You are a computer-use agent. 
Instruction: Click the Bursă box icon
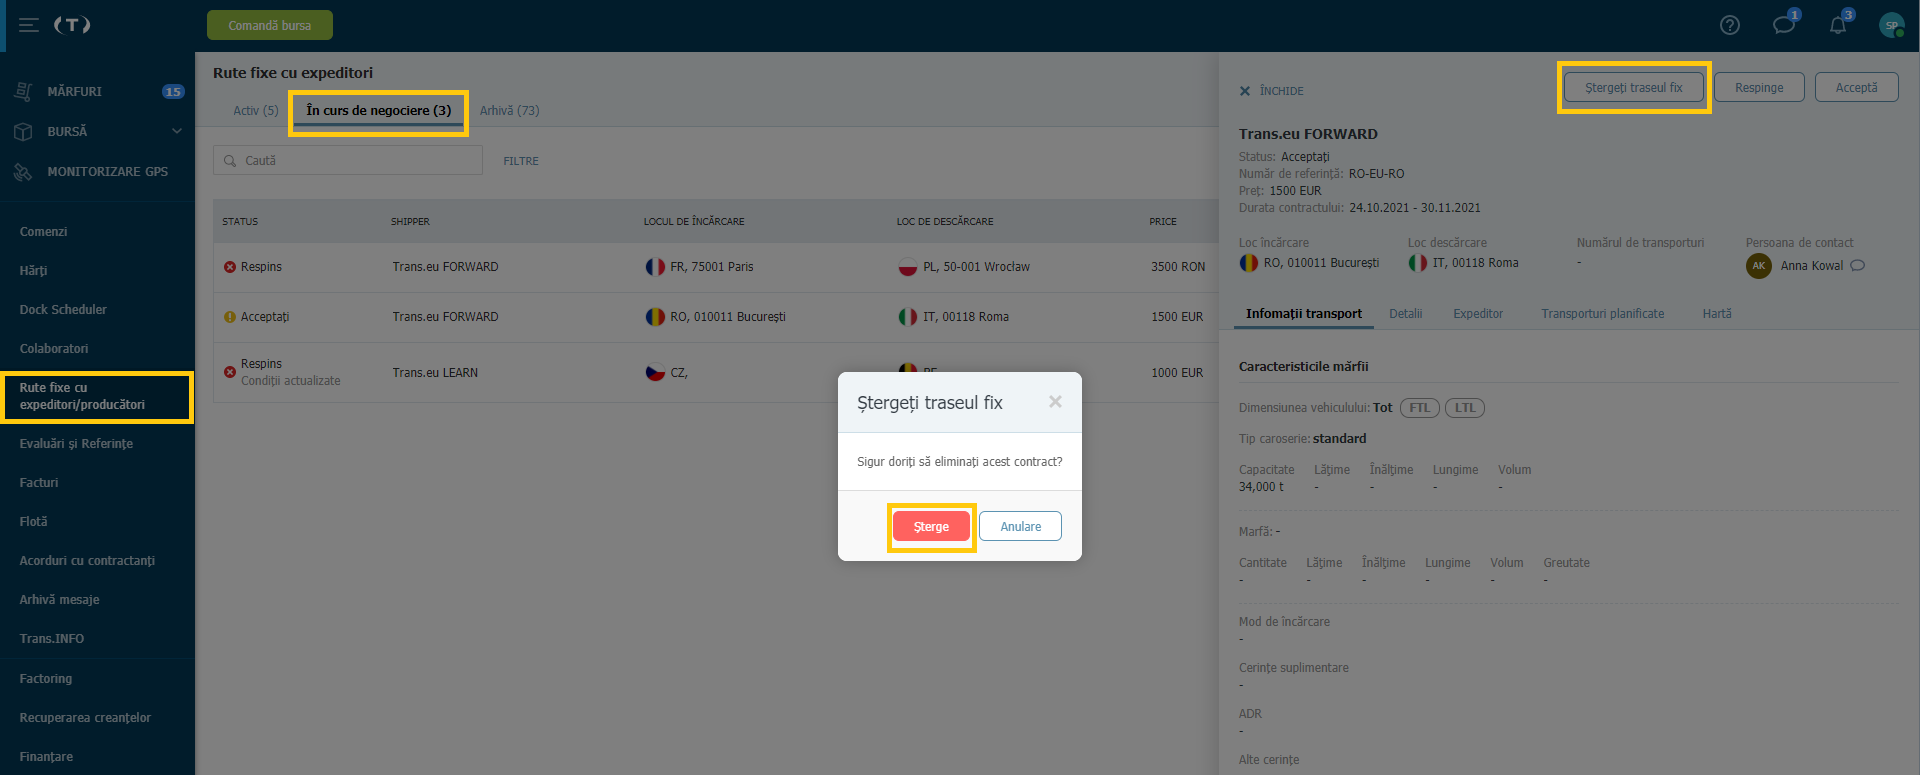click(x=23, y=131)
